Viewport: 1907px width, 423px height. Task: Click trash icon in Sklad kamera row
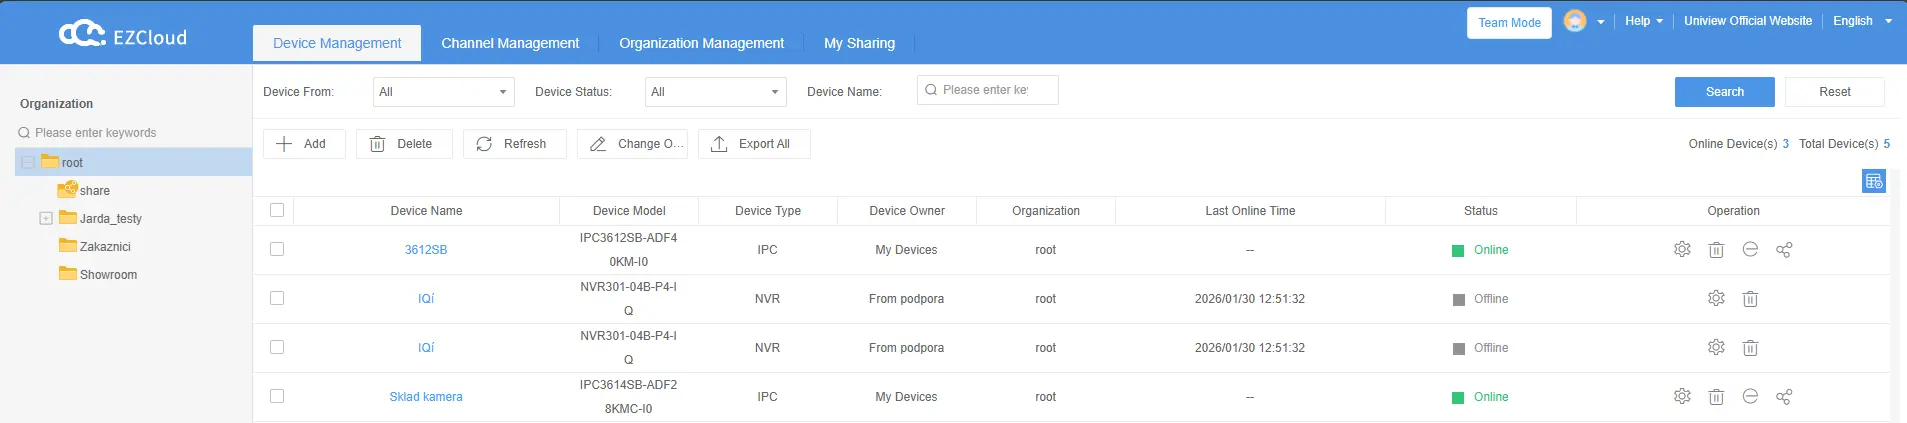pyautogui.click(x=1716, y=397)
